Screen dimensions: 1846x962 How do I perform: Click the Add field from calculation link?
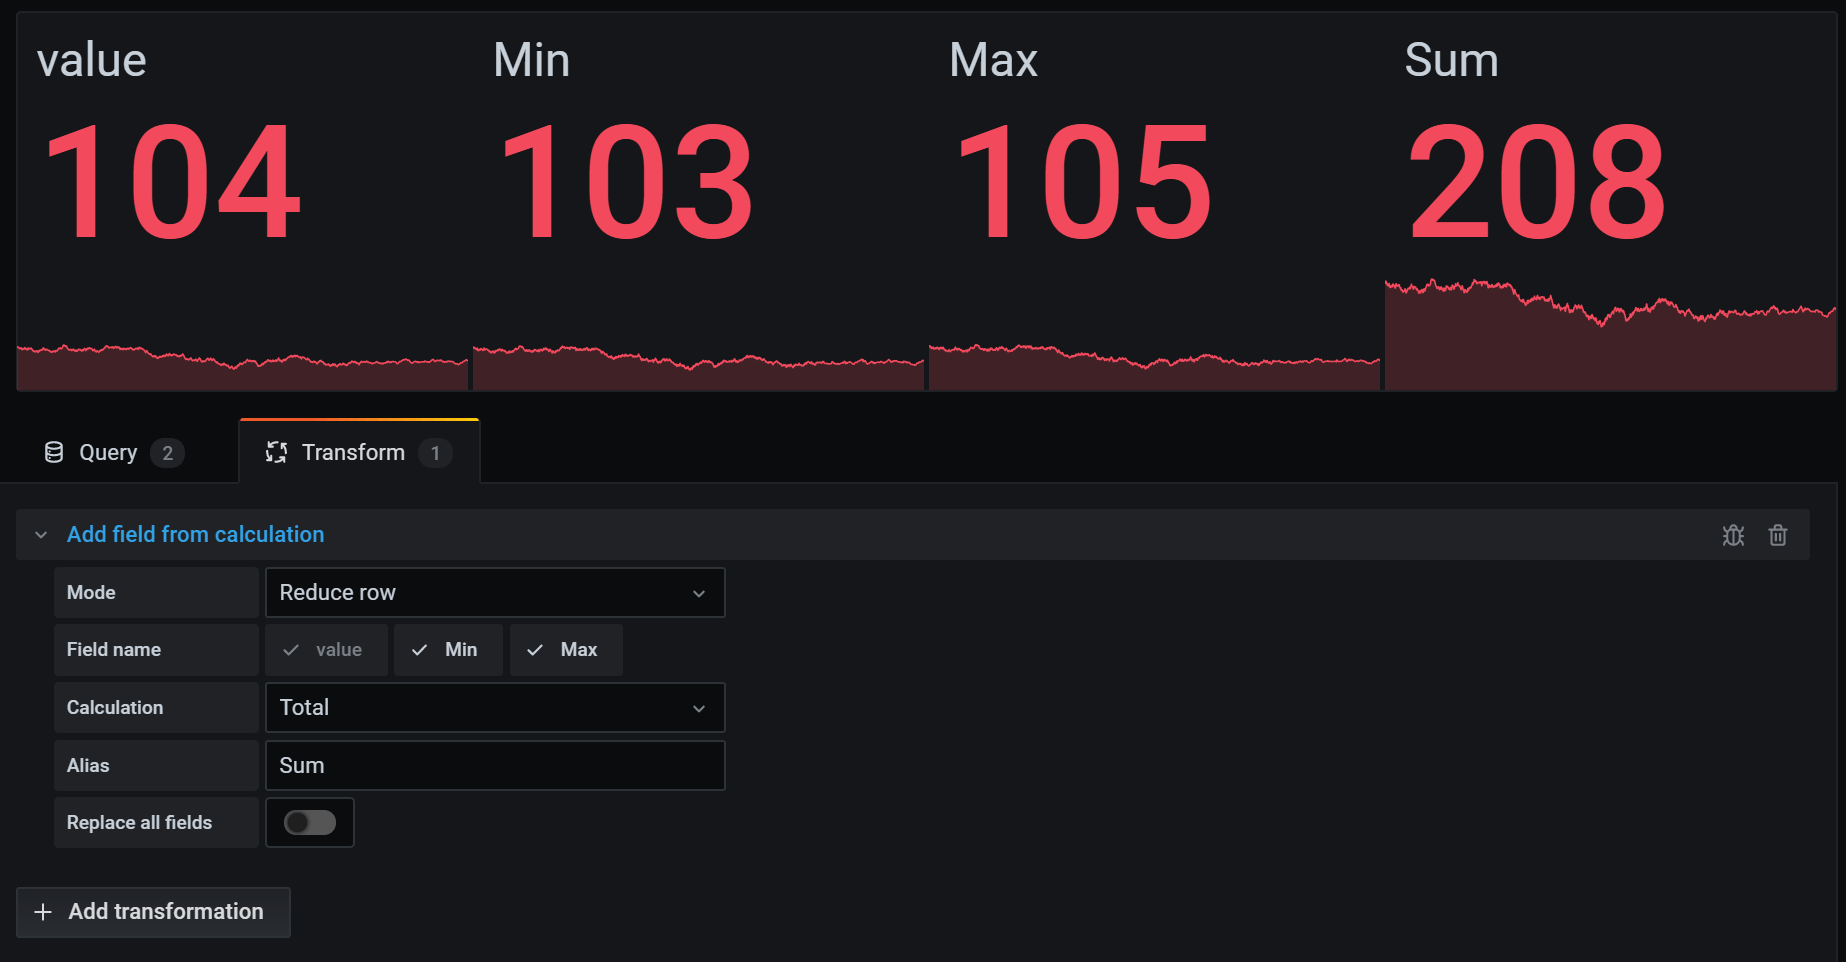[196, 534]
